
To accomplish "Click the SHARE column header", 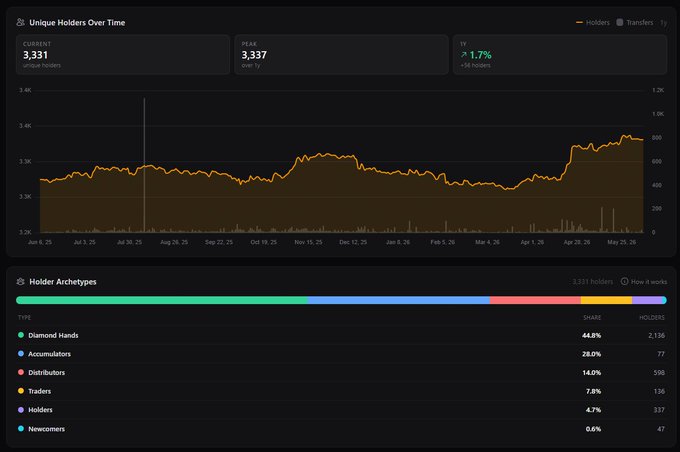I will pyautogui.click(x=592, y=318).
